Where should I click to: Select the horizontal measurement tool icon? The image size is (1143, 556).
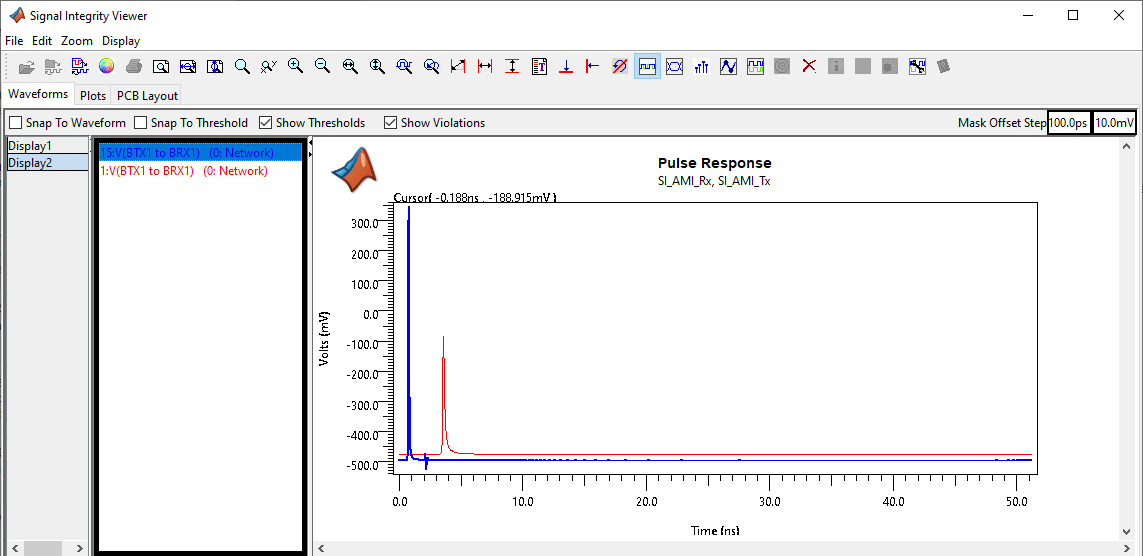click(x=485, y=66)
